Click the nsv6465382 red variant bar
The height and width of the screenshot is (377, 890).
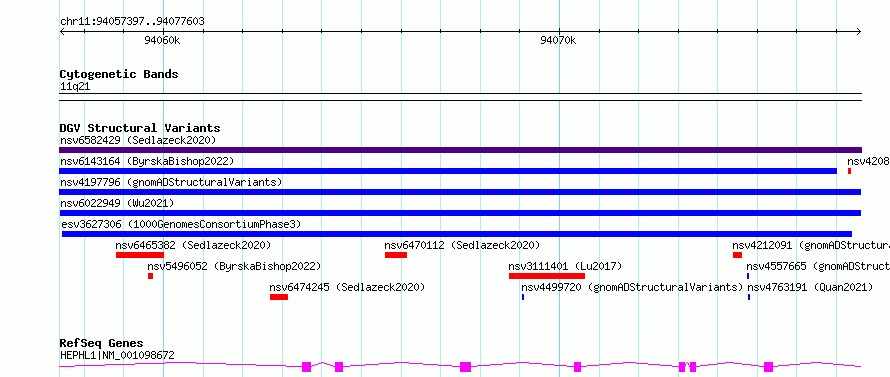point(140,255)
